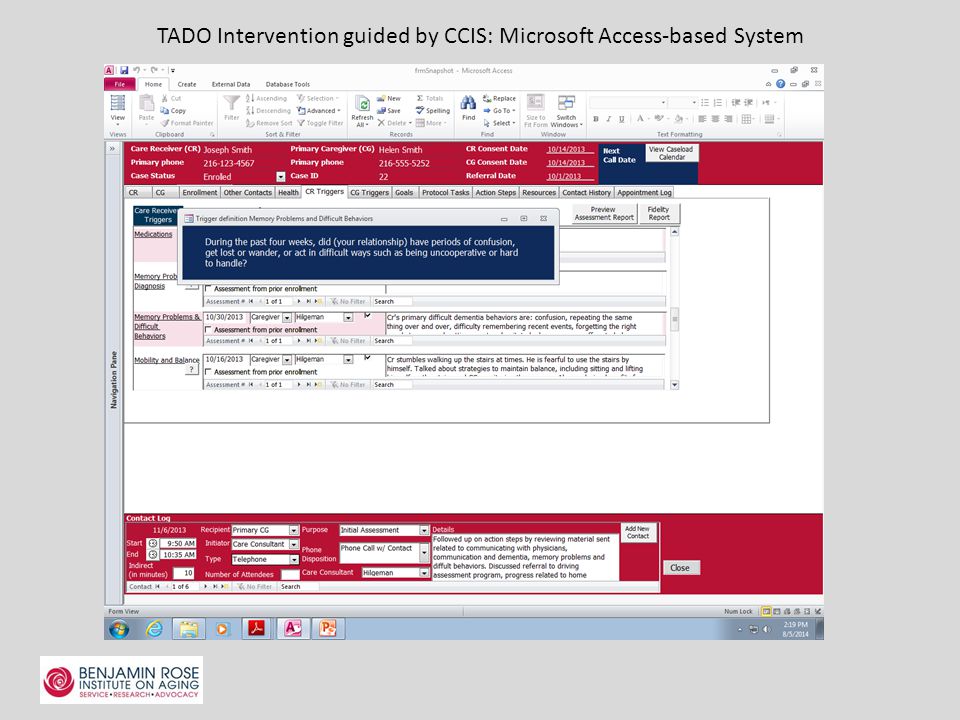Open the External Data ribbon tab
The width and height of the screenshot is (960, 720).
(231, 84)
